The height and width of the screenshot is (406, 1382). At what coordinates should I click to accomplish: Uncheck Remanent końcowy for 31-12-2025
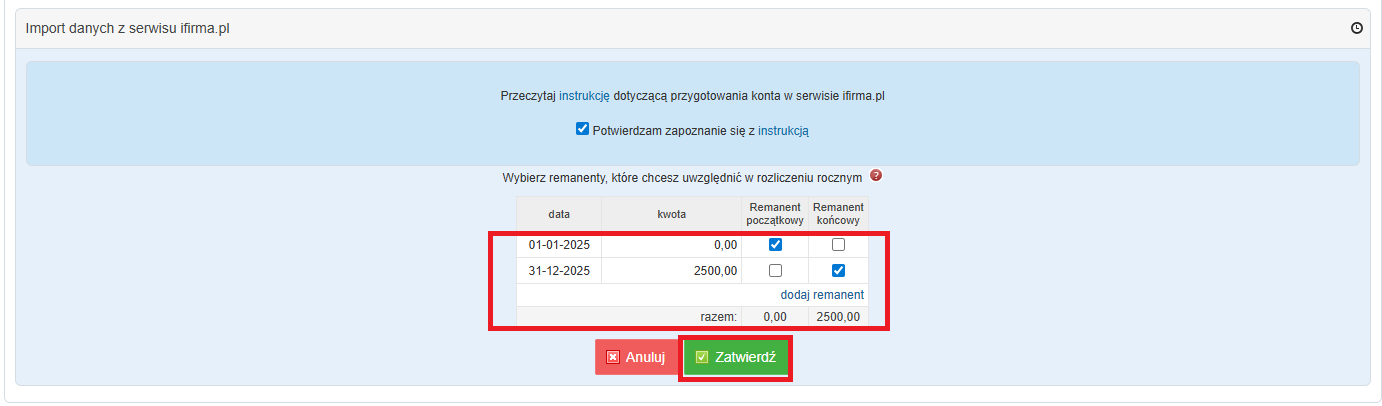838,270
